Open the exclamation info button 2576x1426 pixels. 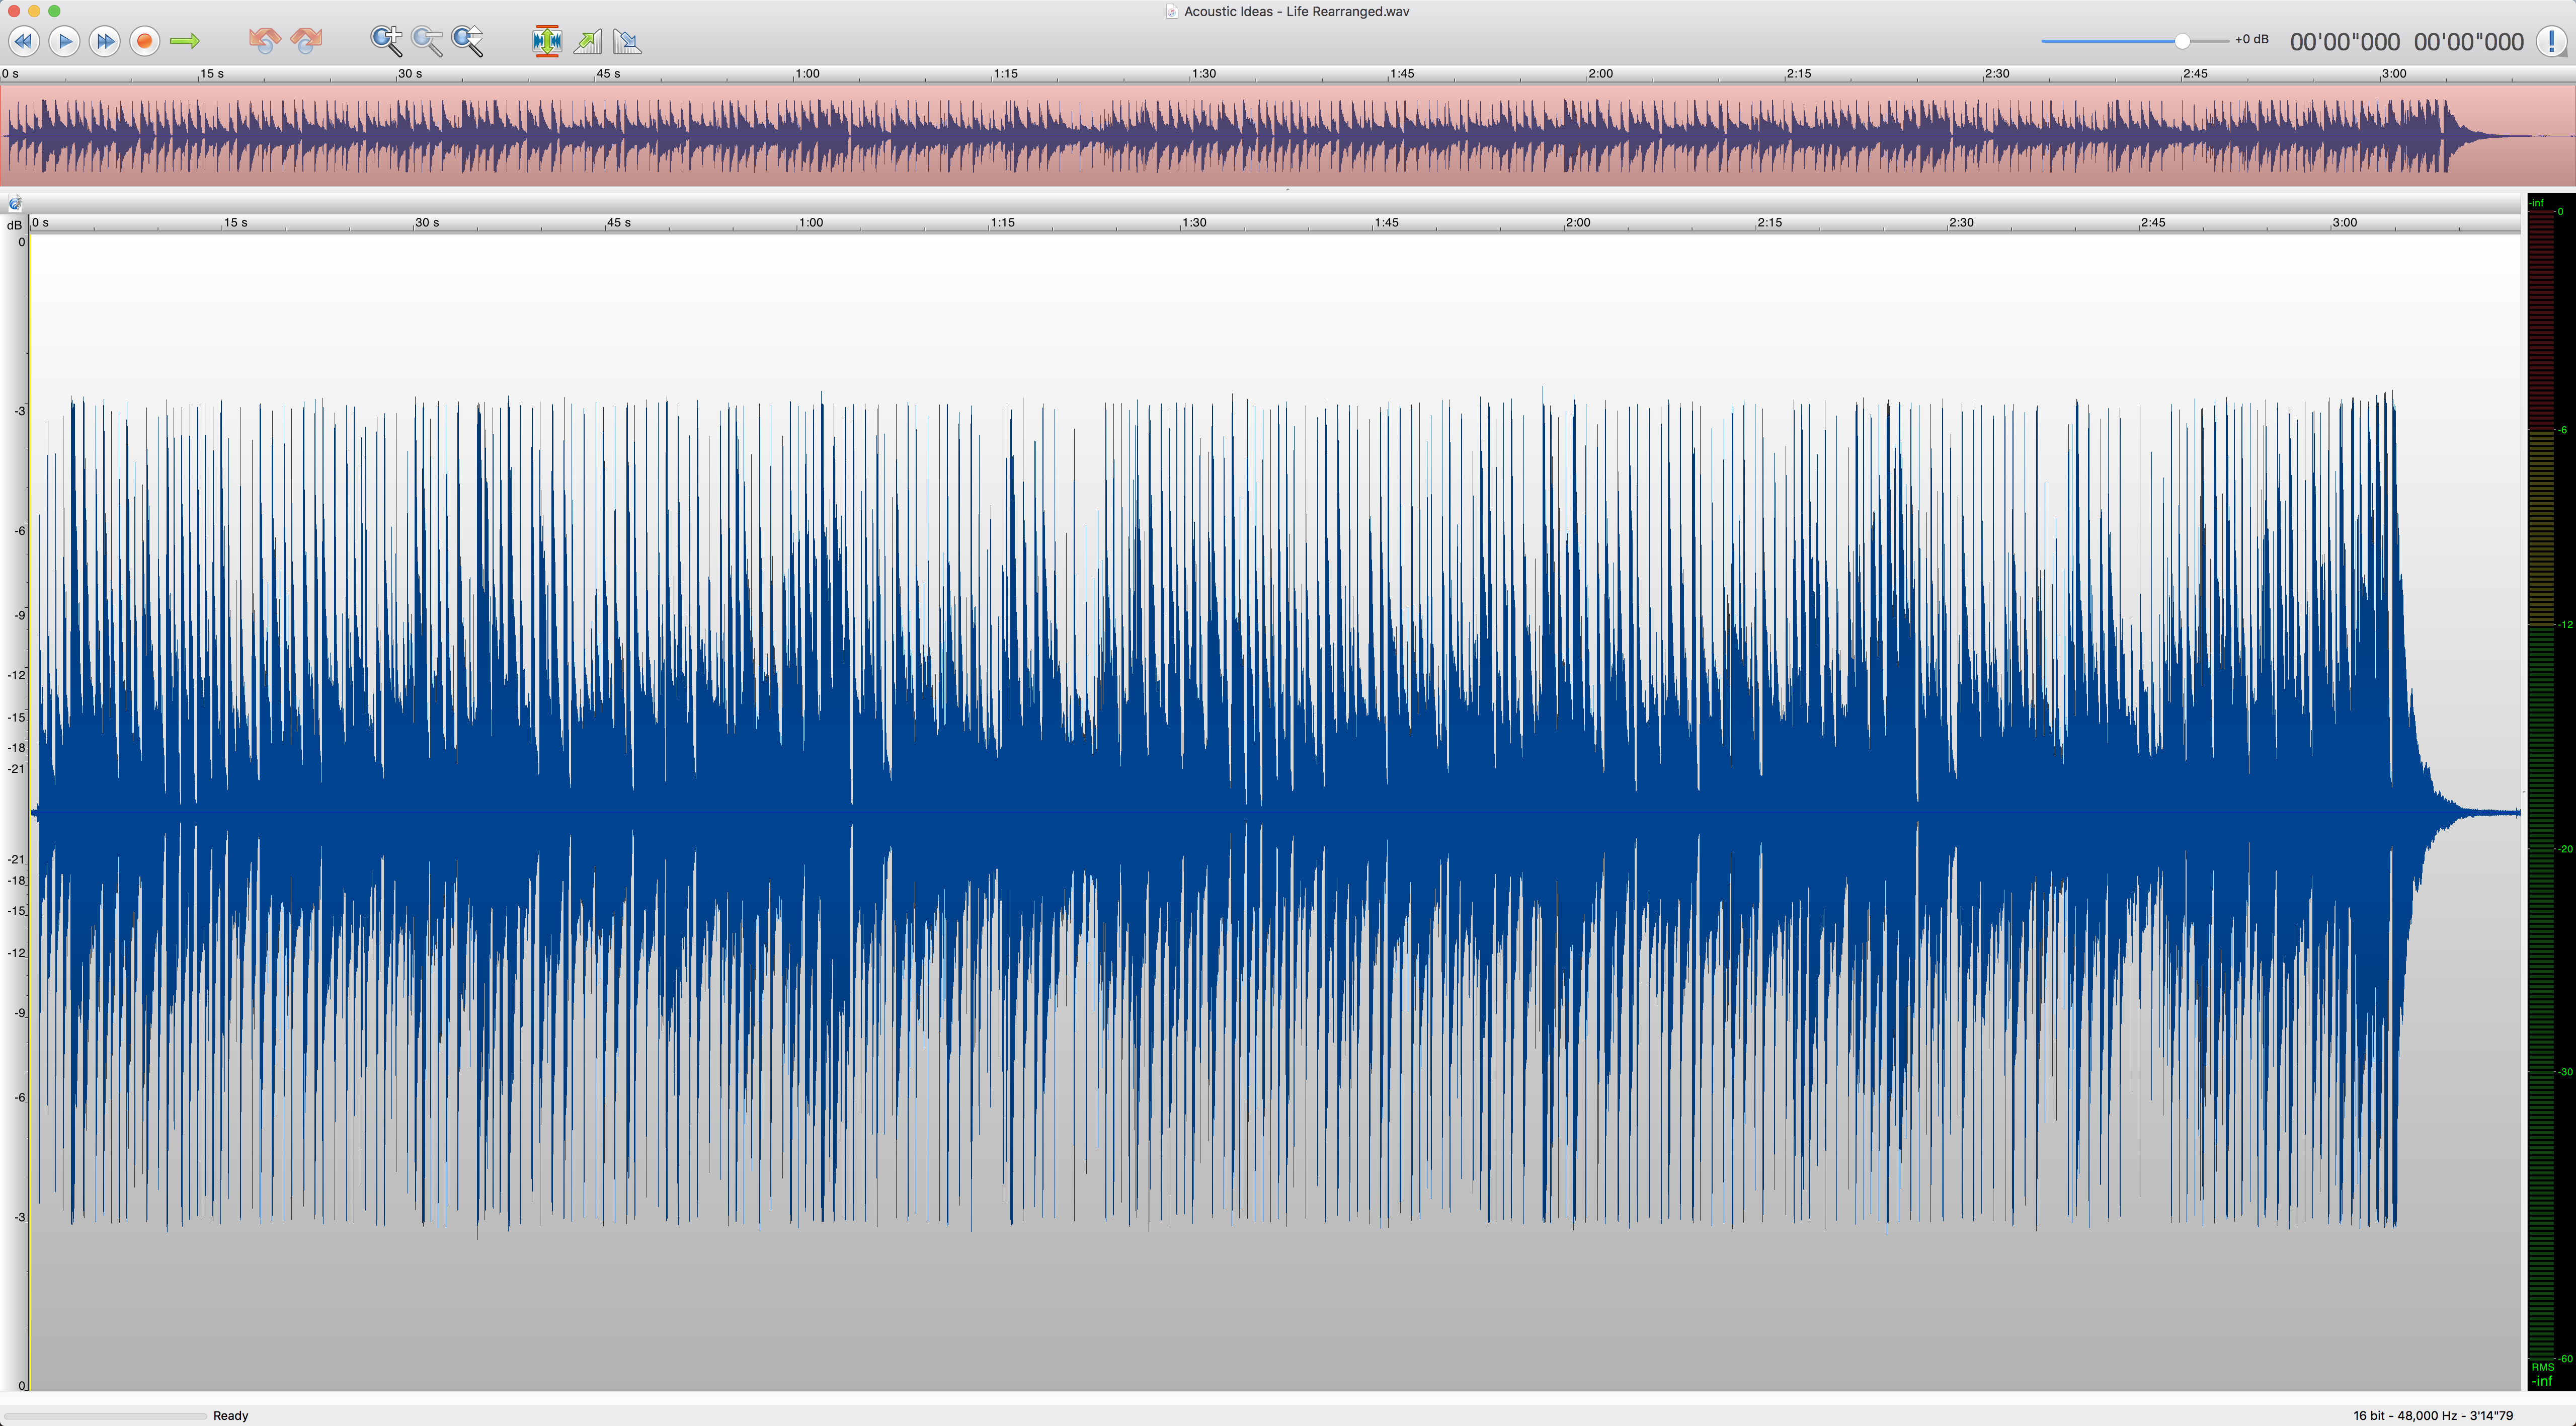2551,41
